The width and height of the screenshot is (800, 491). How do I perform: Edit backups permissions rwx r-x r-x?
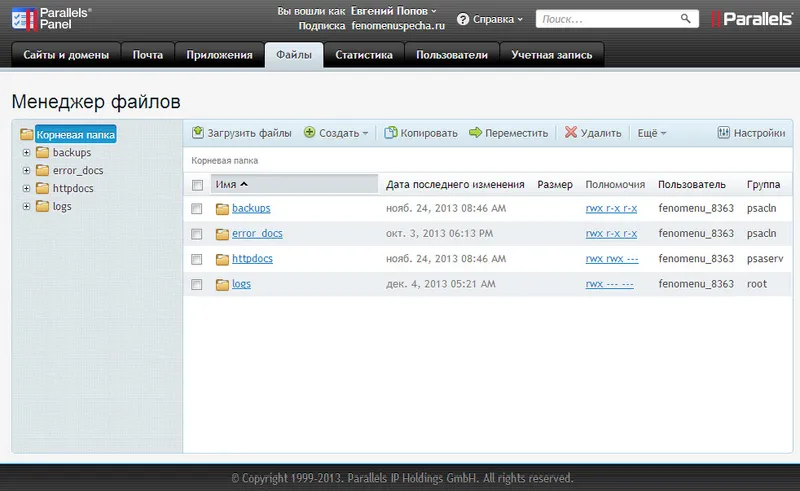tap(611, 208)
